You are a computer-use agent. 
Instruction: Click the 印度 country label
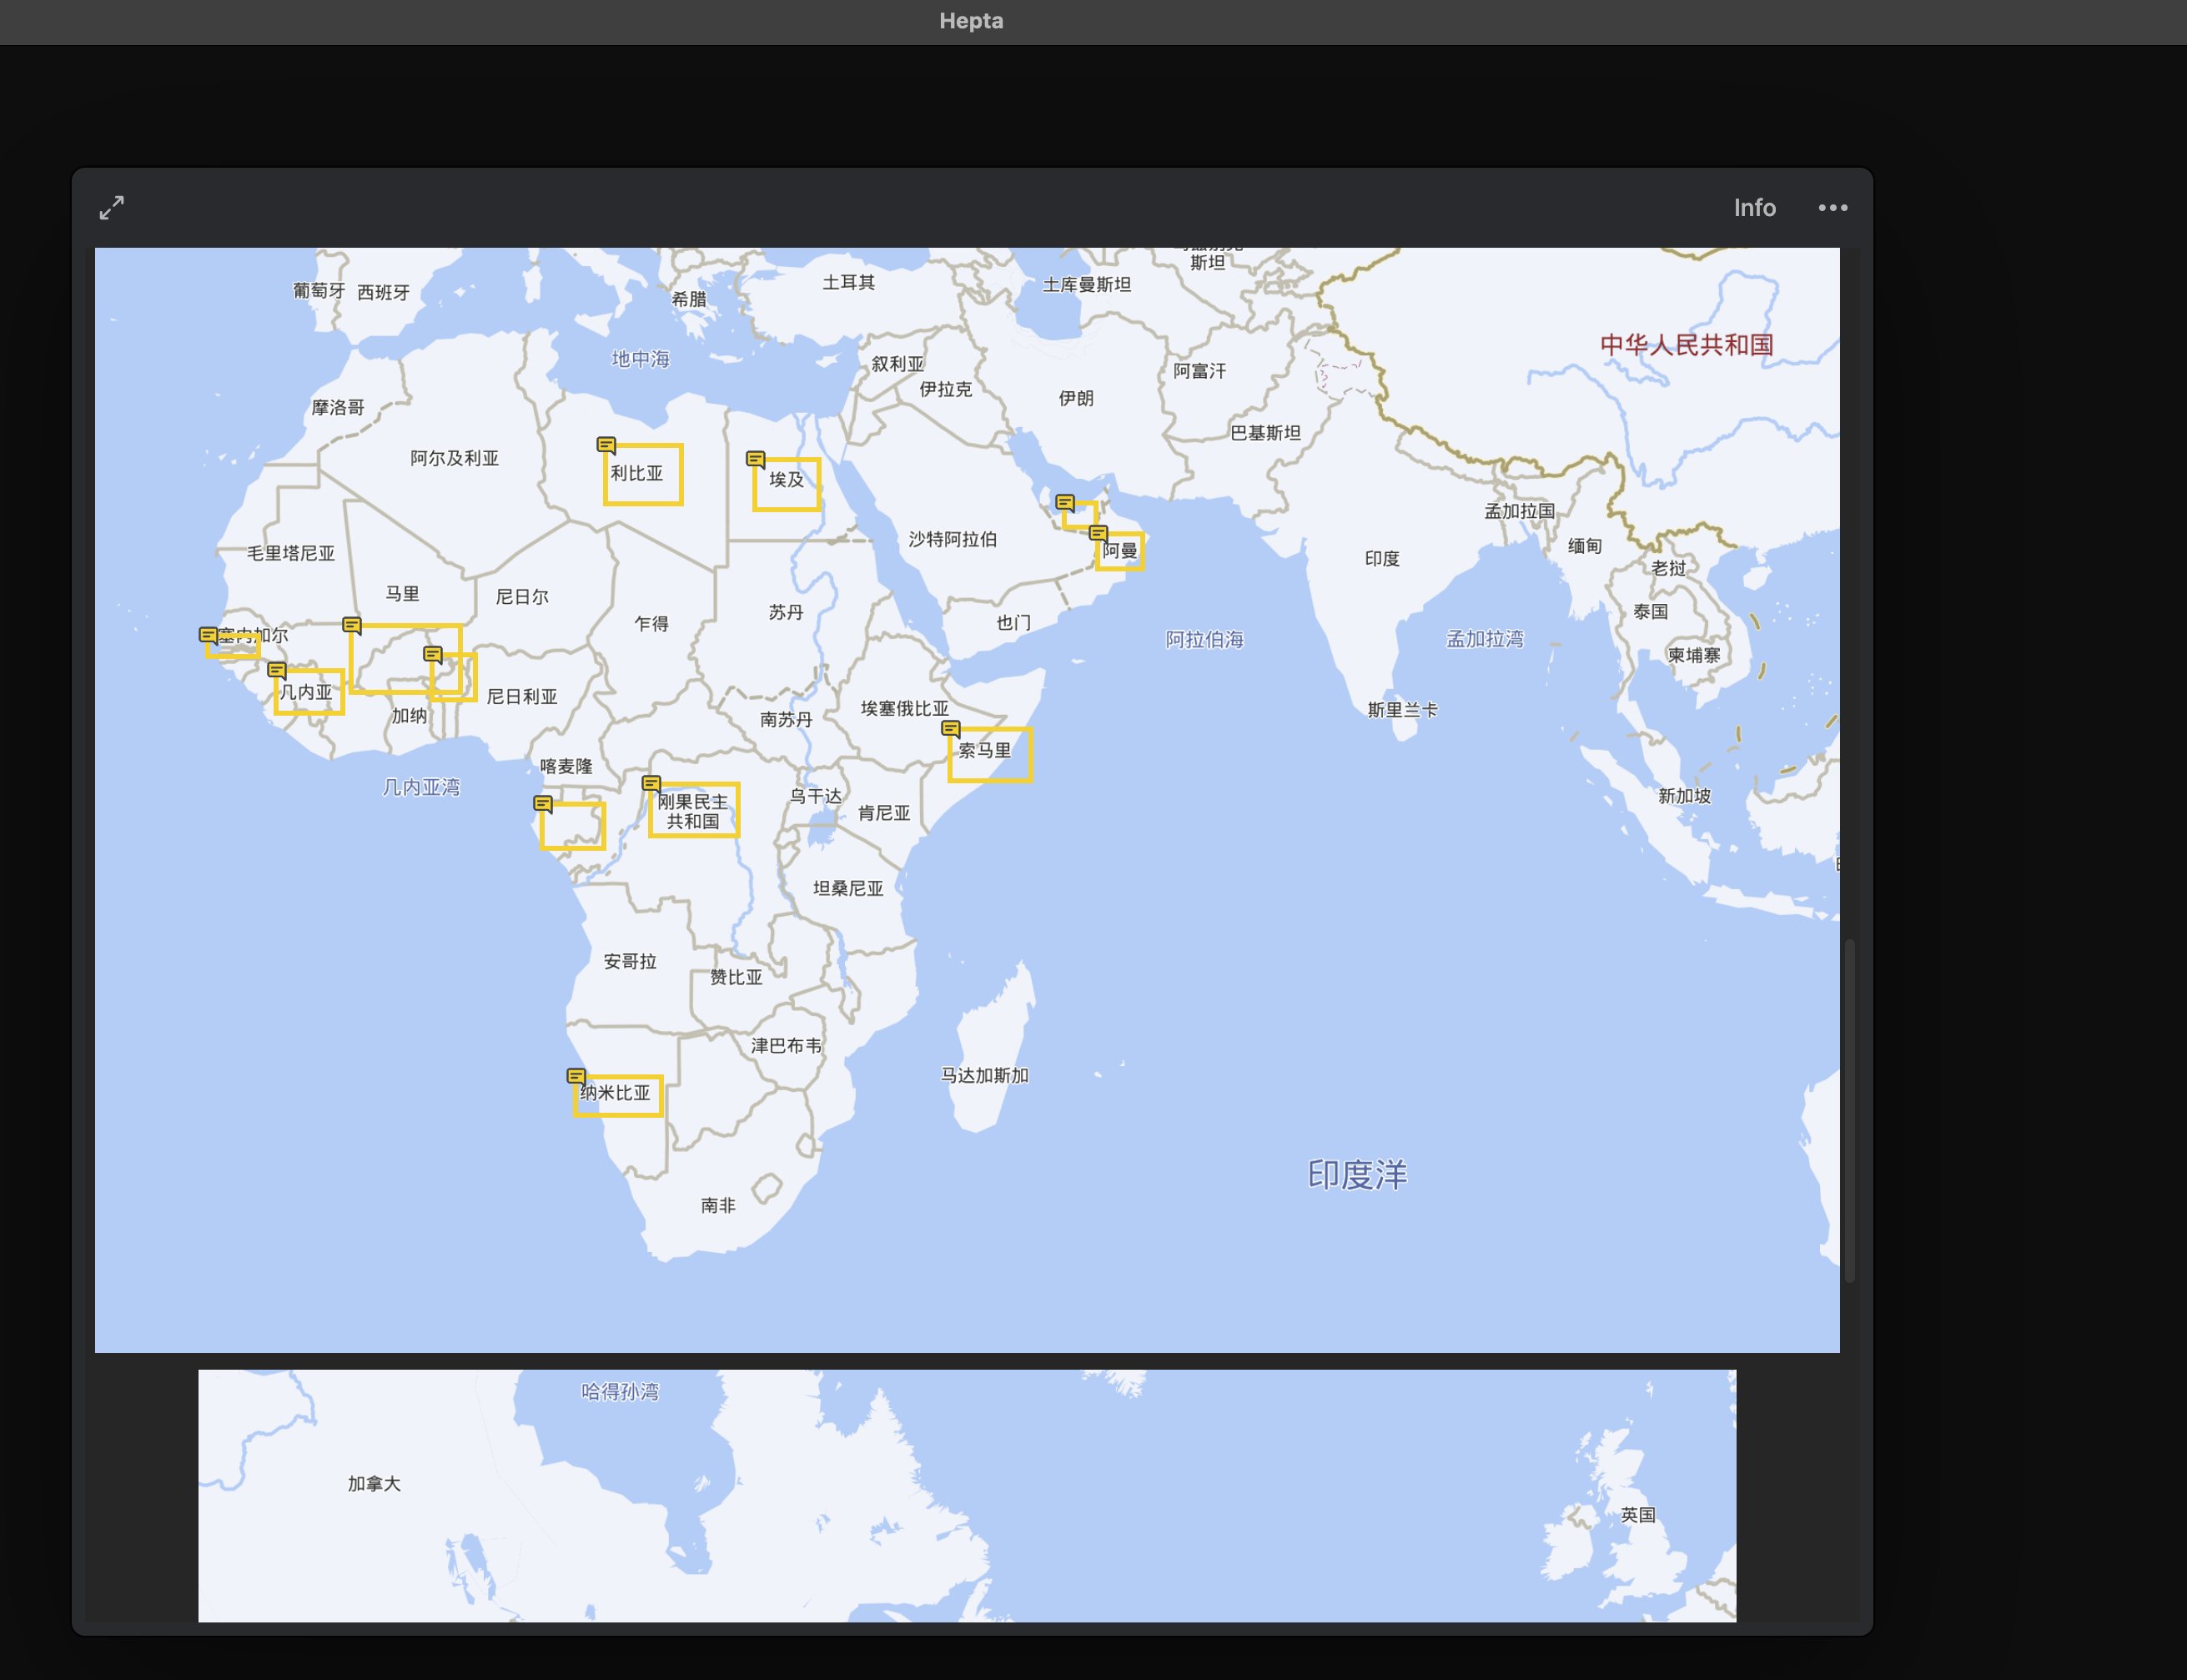coord(1382,558)
